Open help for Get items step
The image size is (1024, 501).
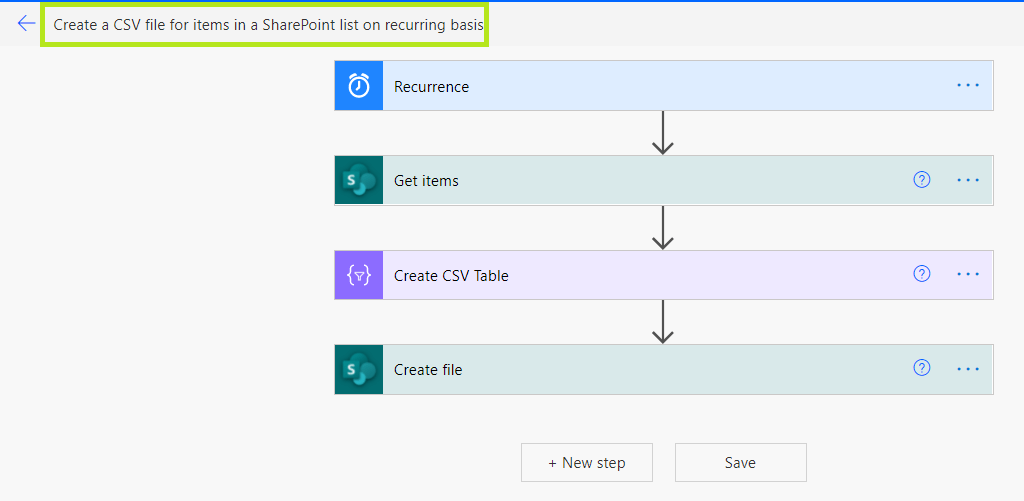click(x=922, y=180)
